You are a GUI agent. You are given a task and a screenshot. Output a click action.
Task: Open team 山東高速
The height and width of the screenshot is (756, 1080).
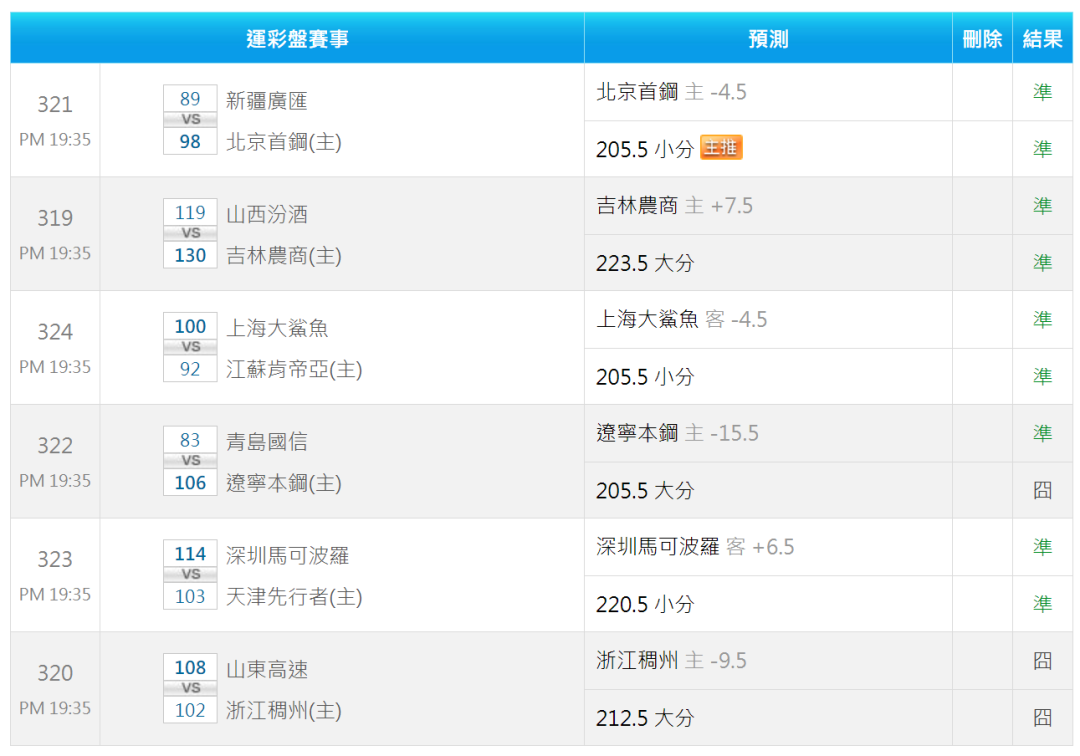click(x=267, y=669)
